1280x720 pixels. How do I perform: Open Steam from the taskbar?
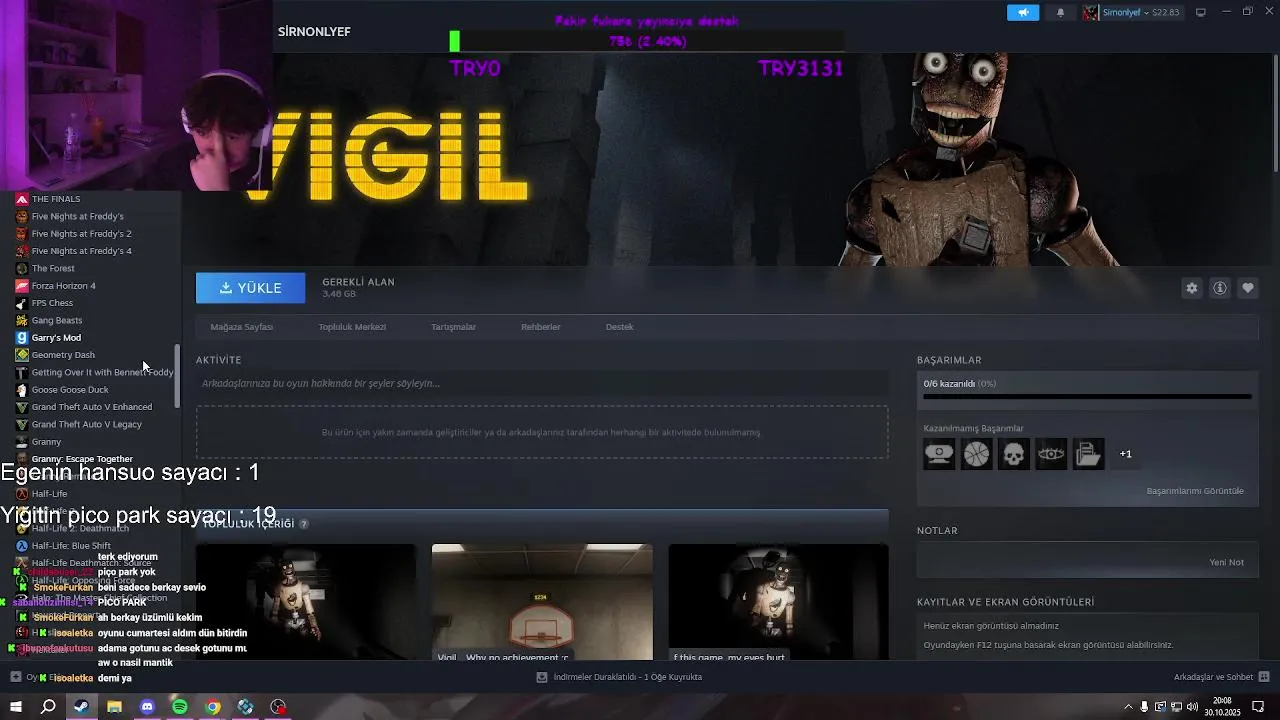81,707
